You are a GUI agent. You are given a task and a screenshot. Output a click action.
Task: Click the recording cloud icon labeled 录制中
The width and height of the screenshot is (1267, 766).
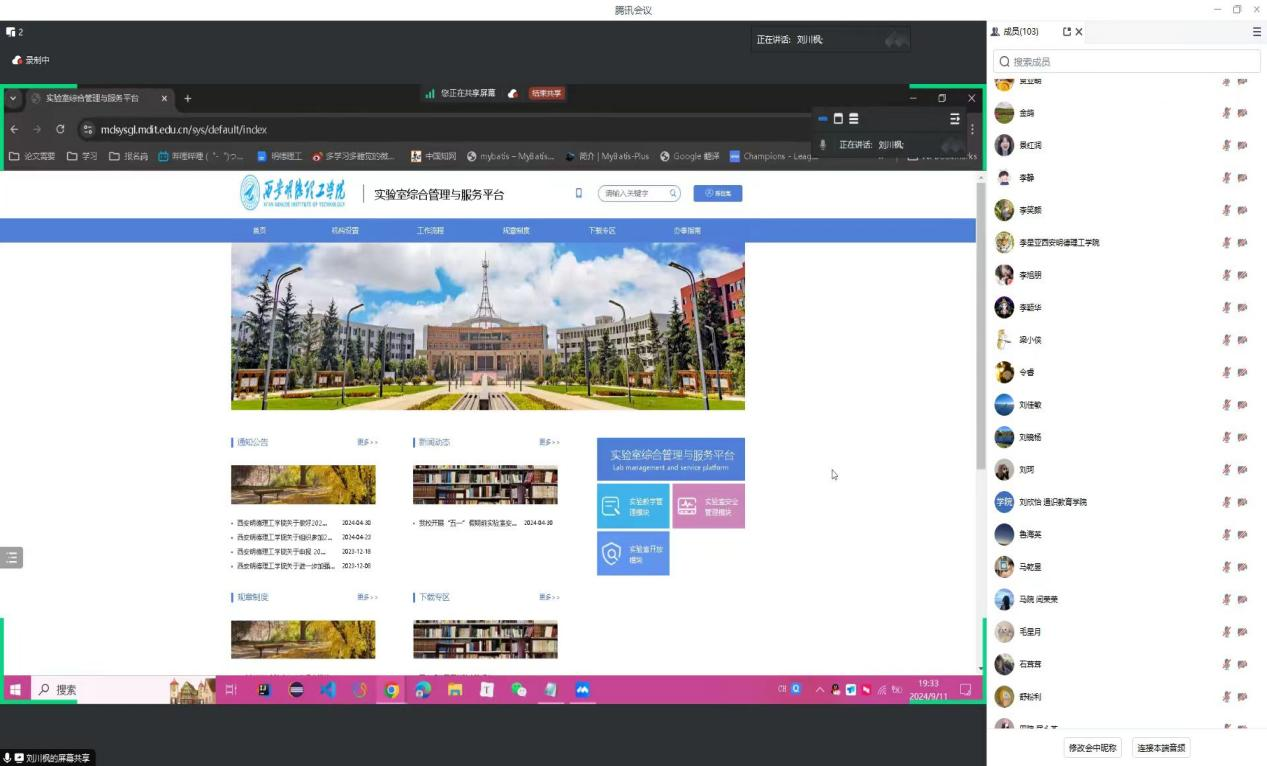17,60
